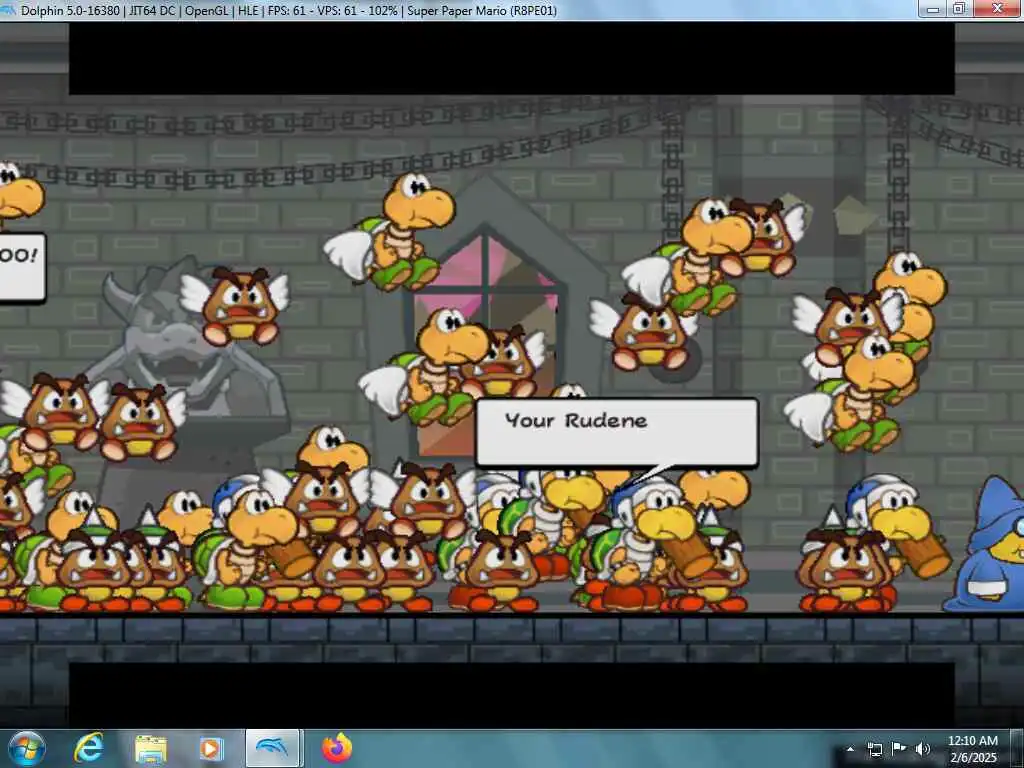Open the Windows Start menu

click(26, 748)
